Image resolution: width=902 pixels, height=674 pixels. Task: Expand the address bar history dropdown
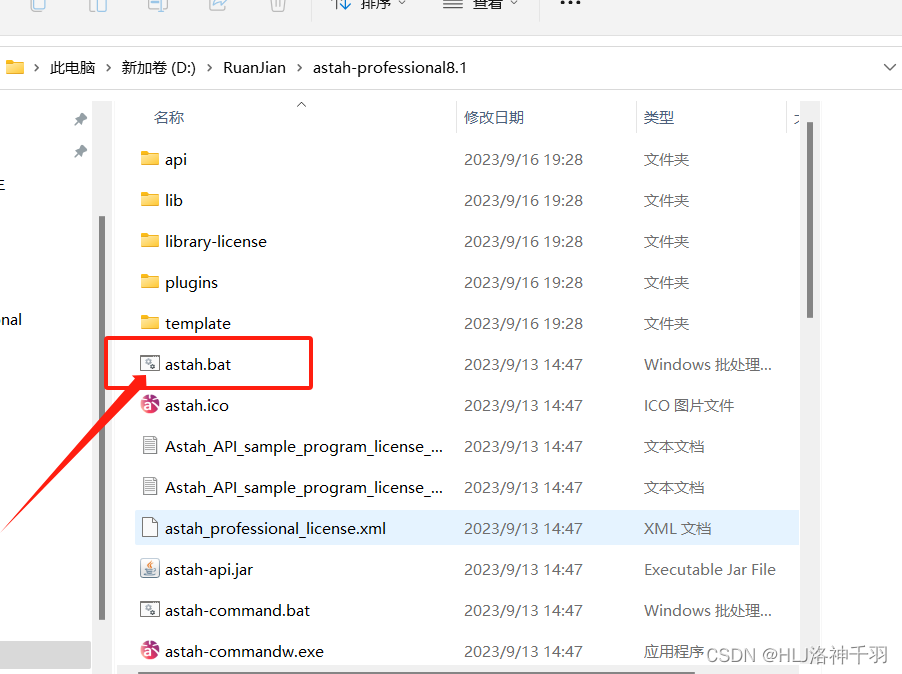click(889, 67)
